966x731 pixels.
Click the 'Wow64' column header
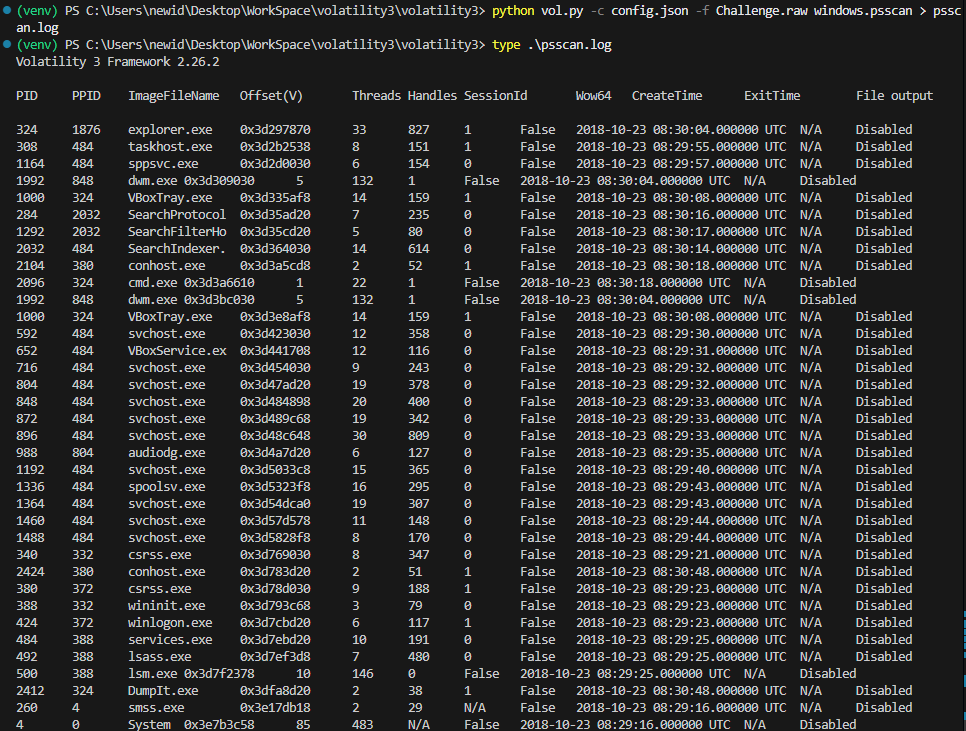tap(593, 95)
